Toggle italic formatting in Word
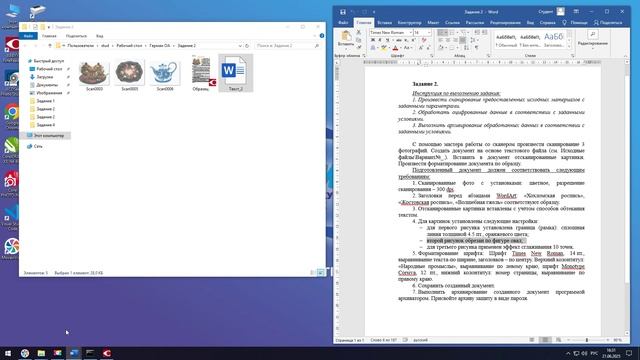The image size is (640, 360). click(x=380, y=40)
